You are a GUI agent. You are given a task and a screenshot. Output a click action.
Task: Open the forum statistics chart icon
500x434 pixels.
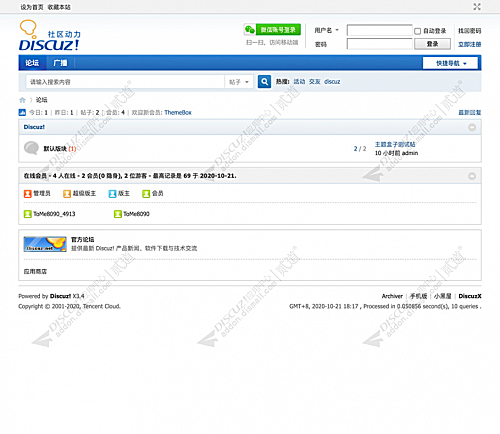pos(22,112)
